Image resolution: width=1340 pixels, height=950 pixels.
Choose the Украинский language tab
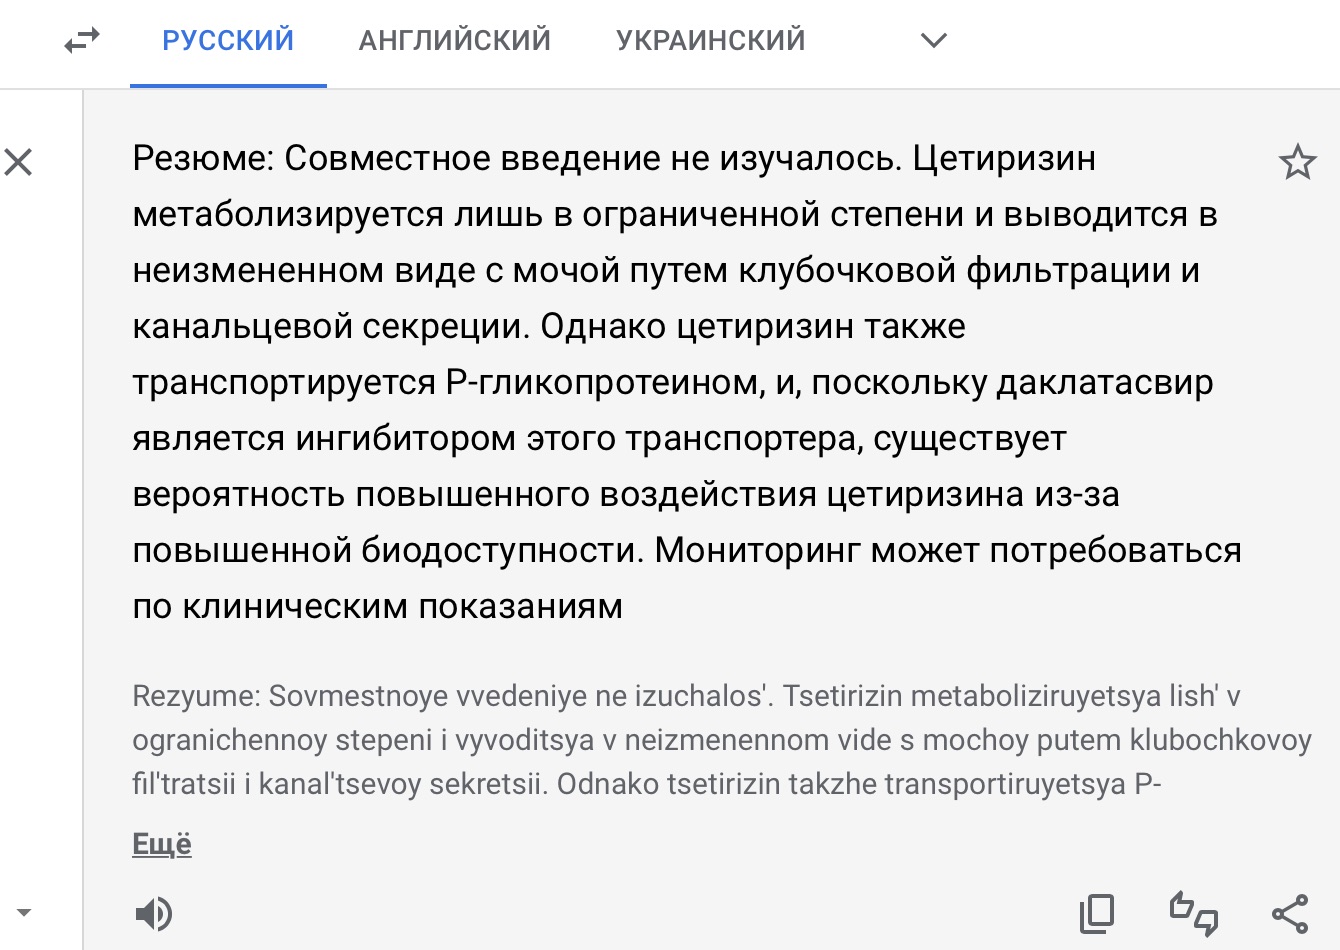(x=710, y=41)
